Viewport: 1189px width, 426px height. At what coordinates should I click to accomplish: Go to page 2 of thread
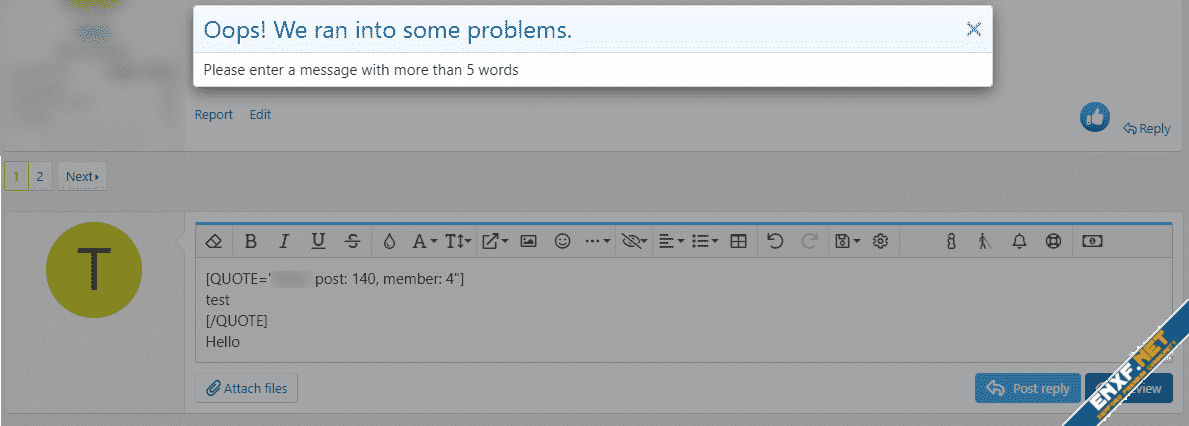click(x=40, y=177)
